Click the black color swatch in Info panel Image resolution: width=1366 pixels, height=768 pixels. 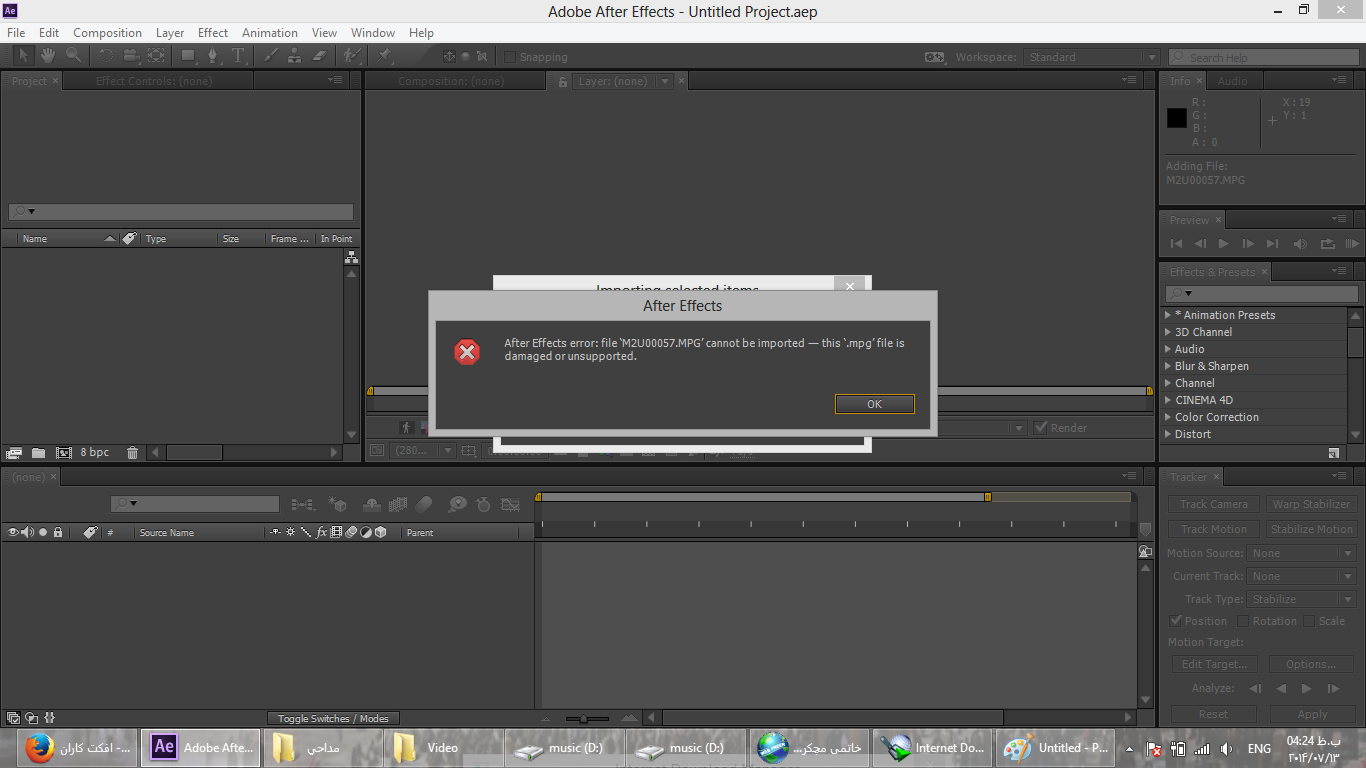click(1177, 118)
